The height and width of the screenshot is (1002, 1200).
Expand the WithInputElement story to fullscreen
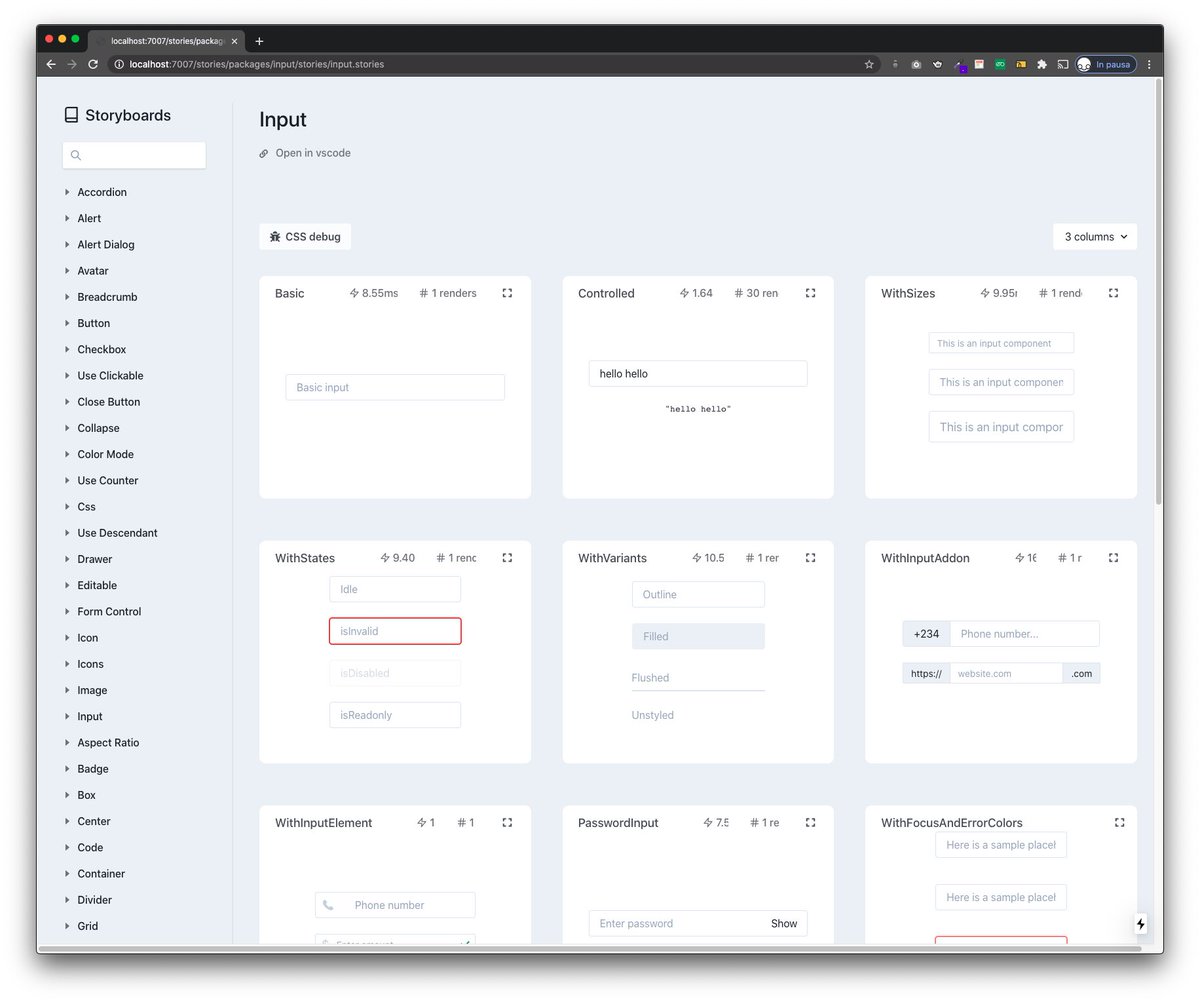point(507,822)
